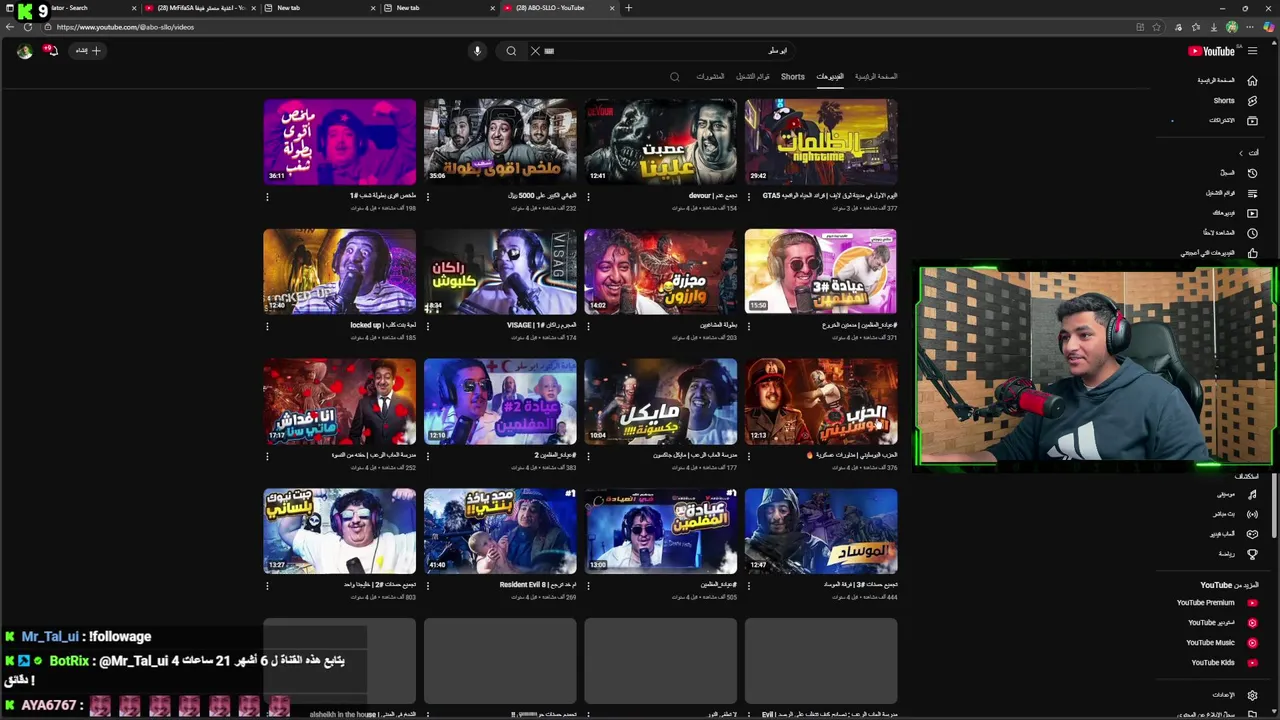
Task: Open the VISAGE video thumbnail
Action: point(500,272)
